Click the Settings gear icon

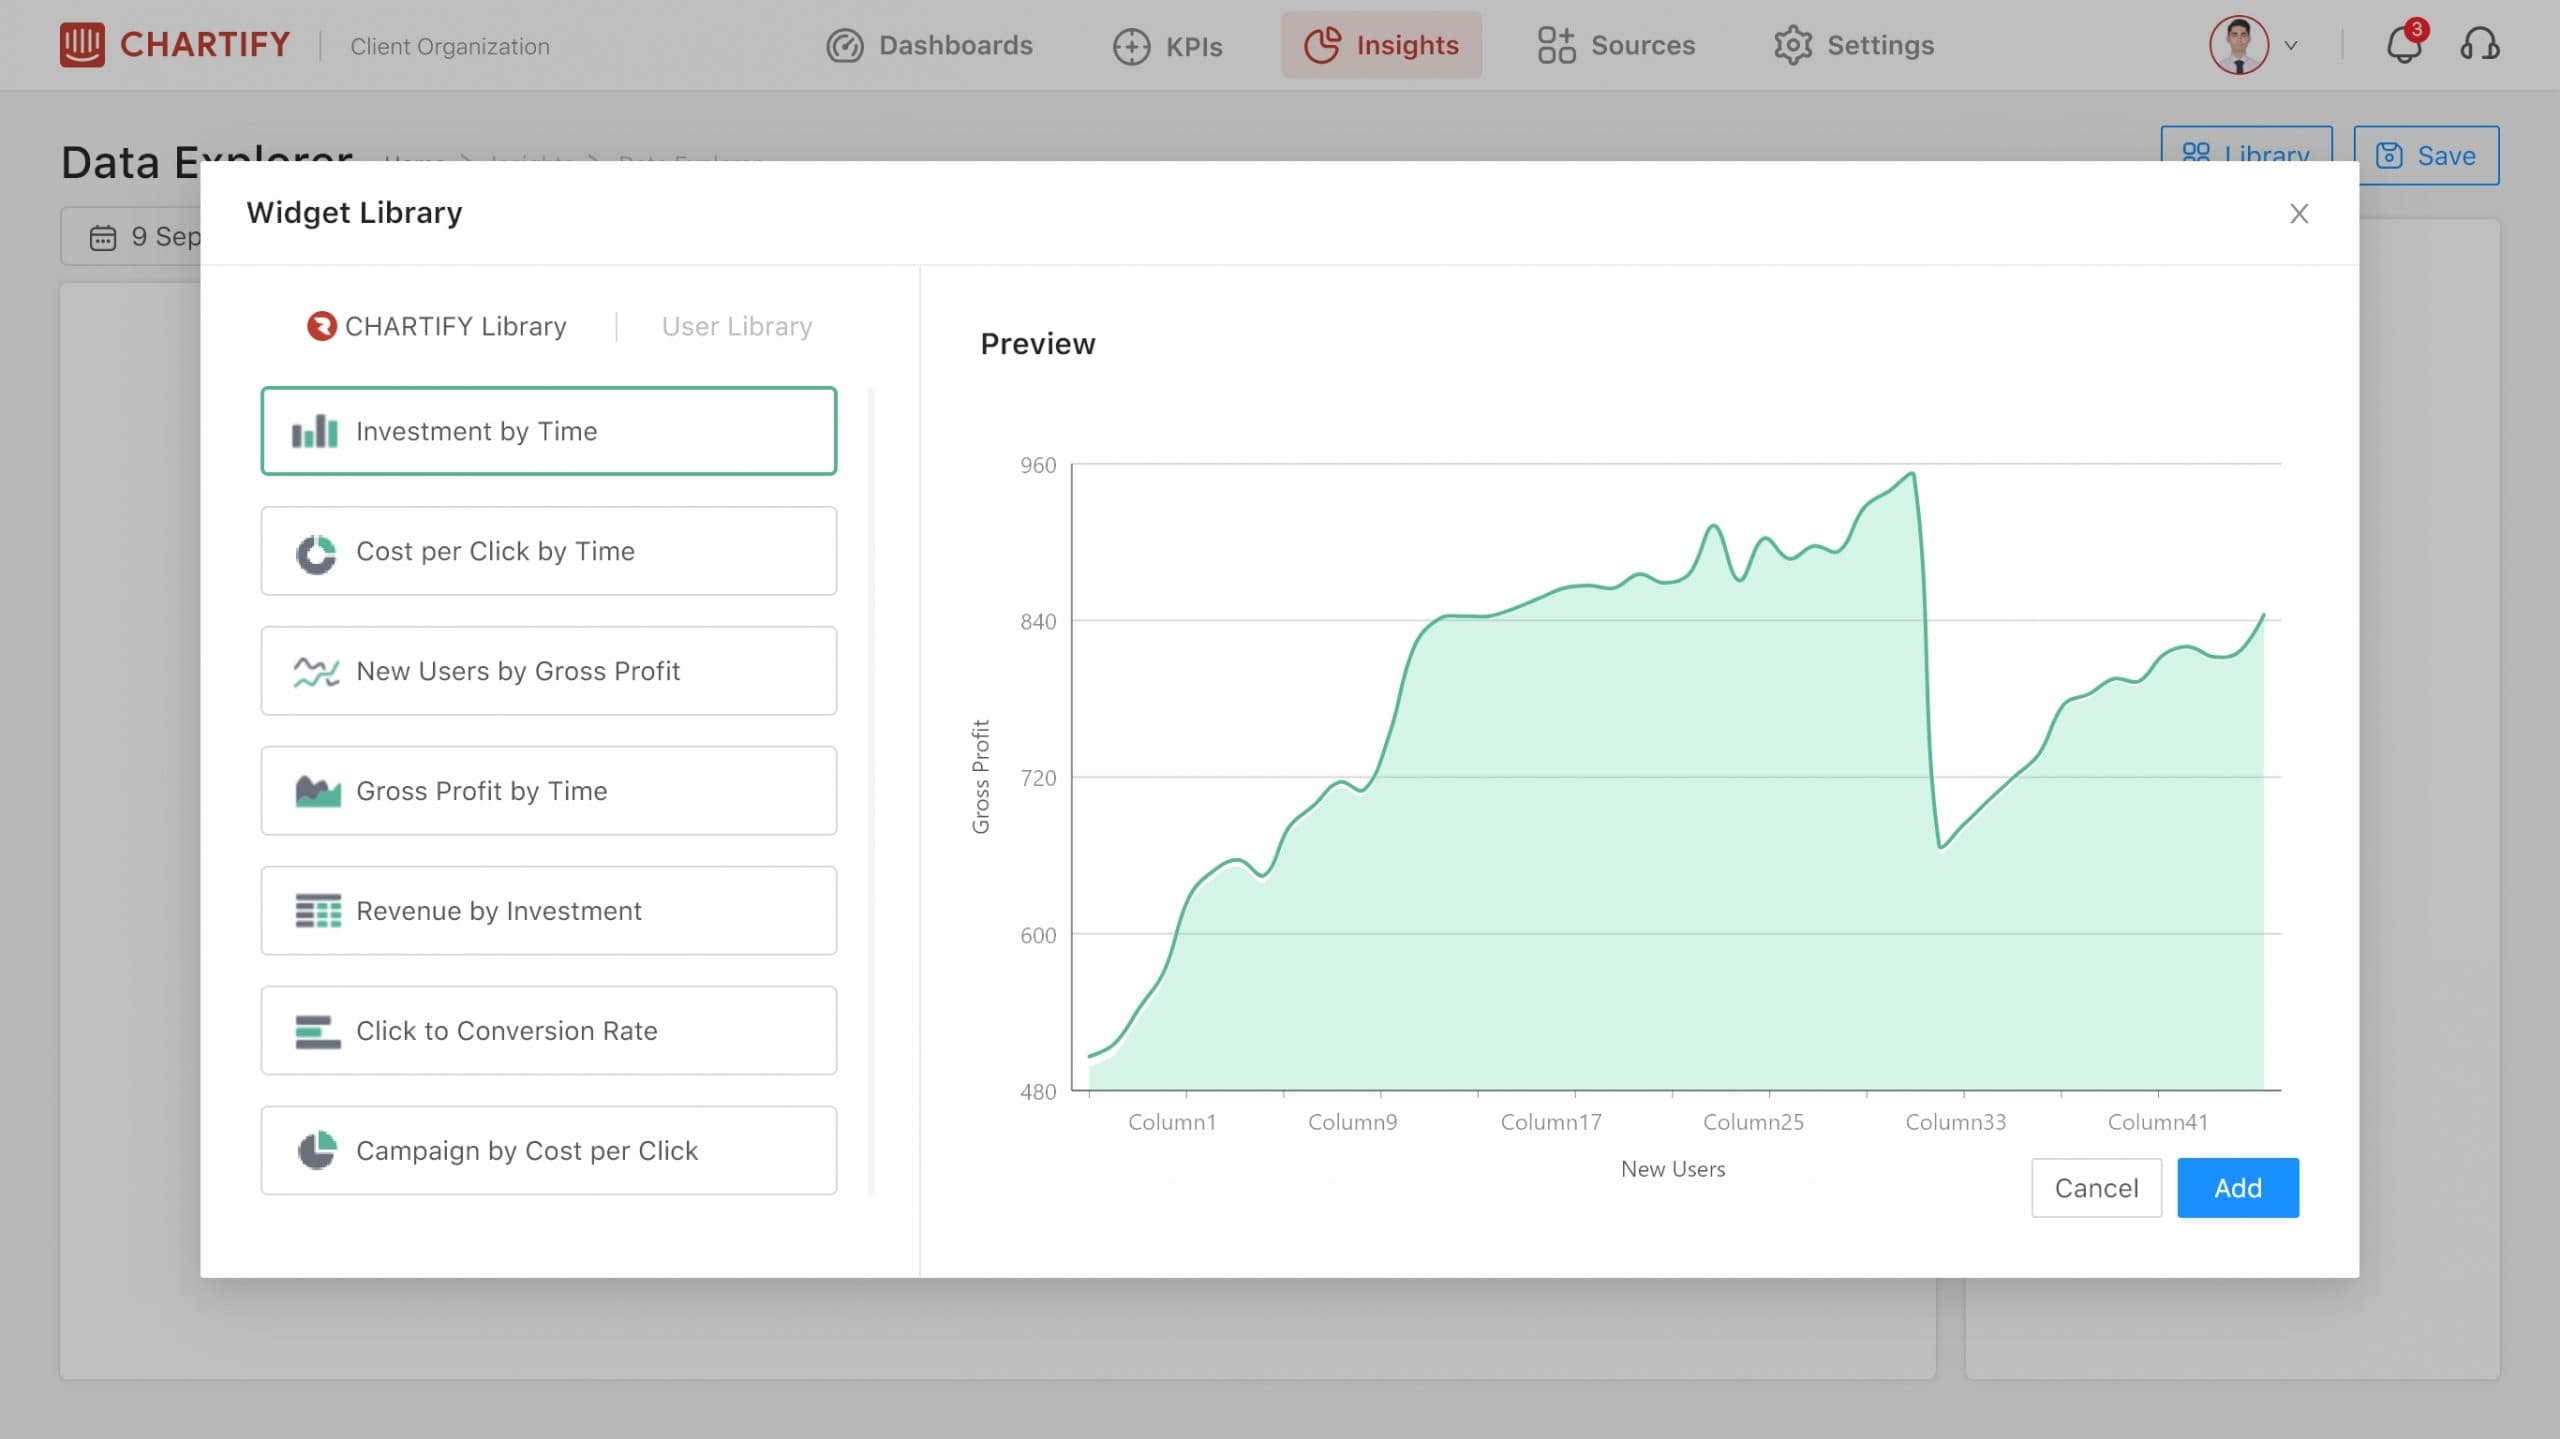tap(1793, 46)
